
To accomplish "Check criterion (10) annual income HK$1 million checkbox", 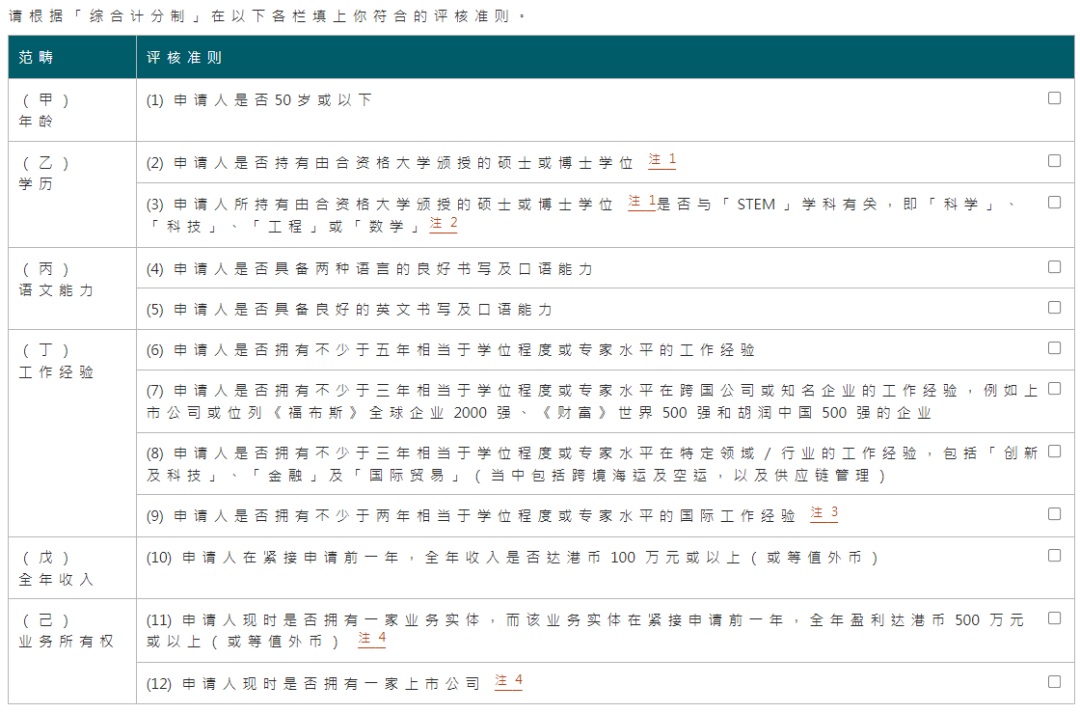I will [1054, 555].
